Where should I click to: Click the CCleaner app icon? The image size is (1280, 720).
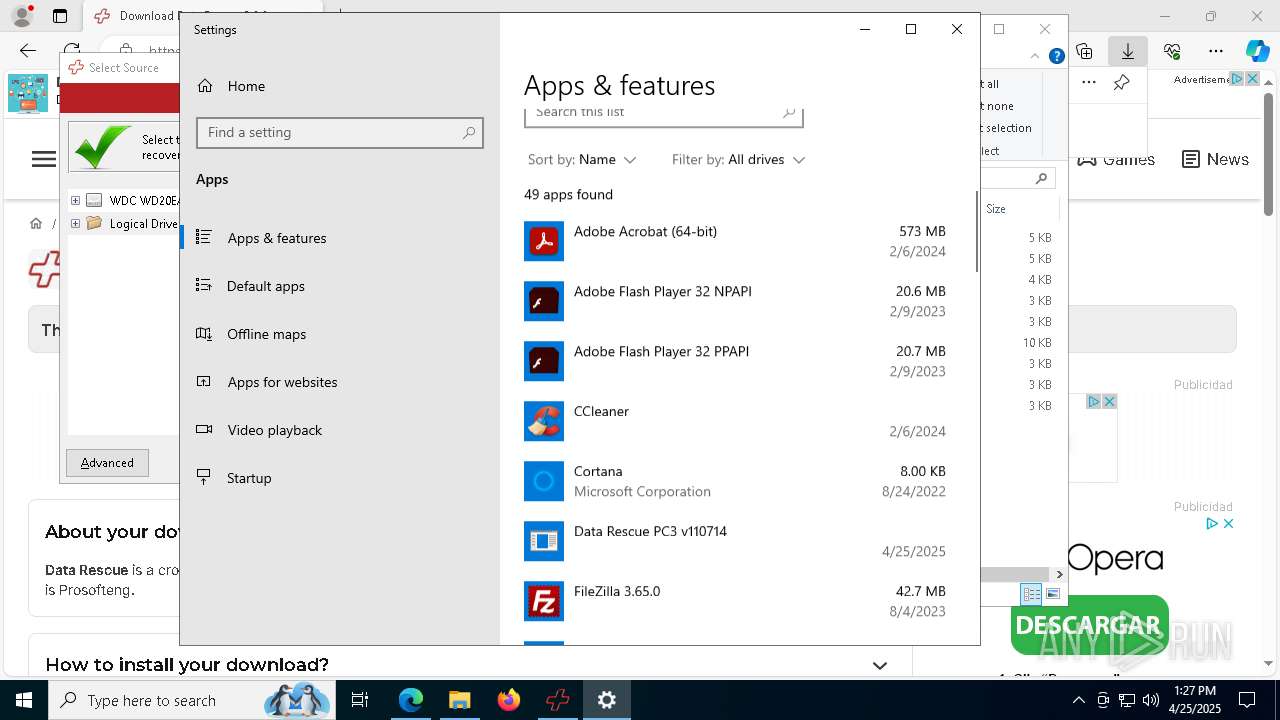(x=544, y=421)
